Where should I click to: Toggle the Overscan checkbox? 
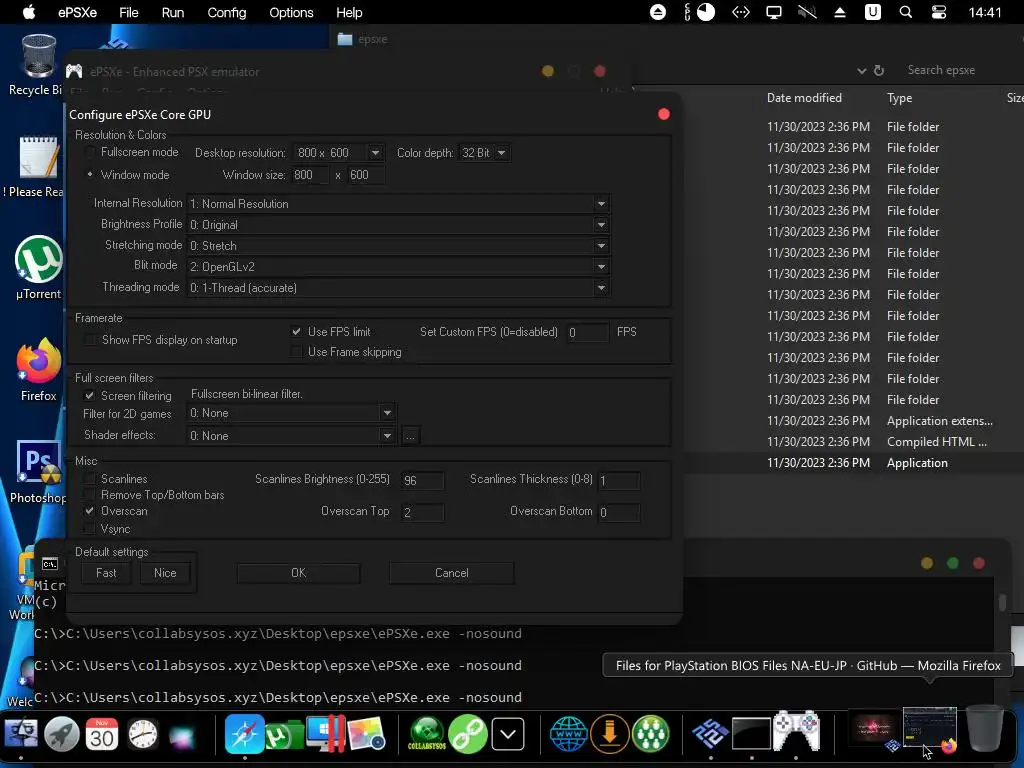coord(90,511)
